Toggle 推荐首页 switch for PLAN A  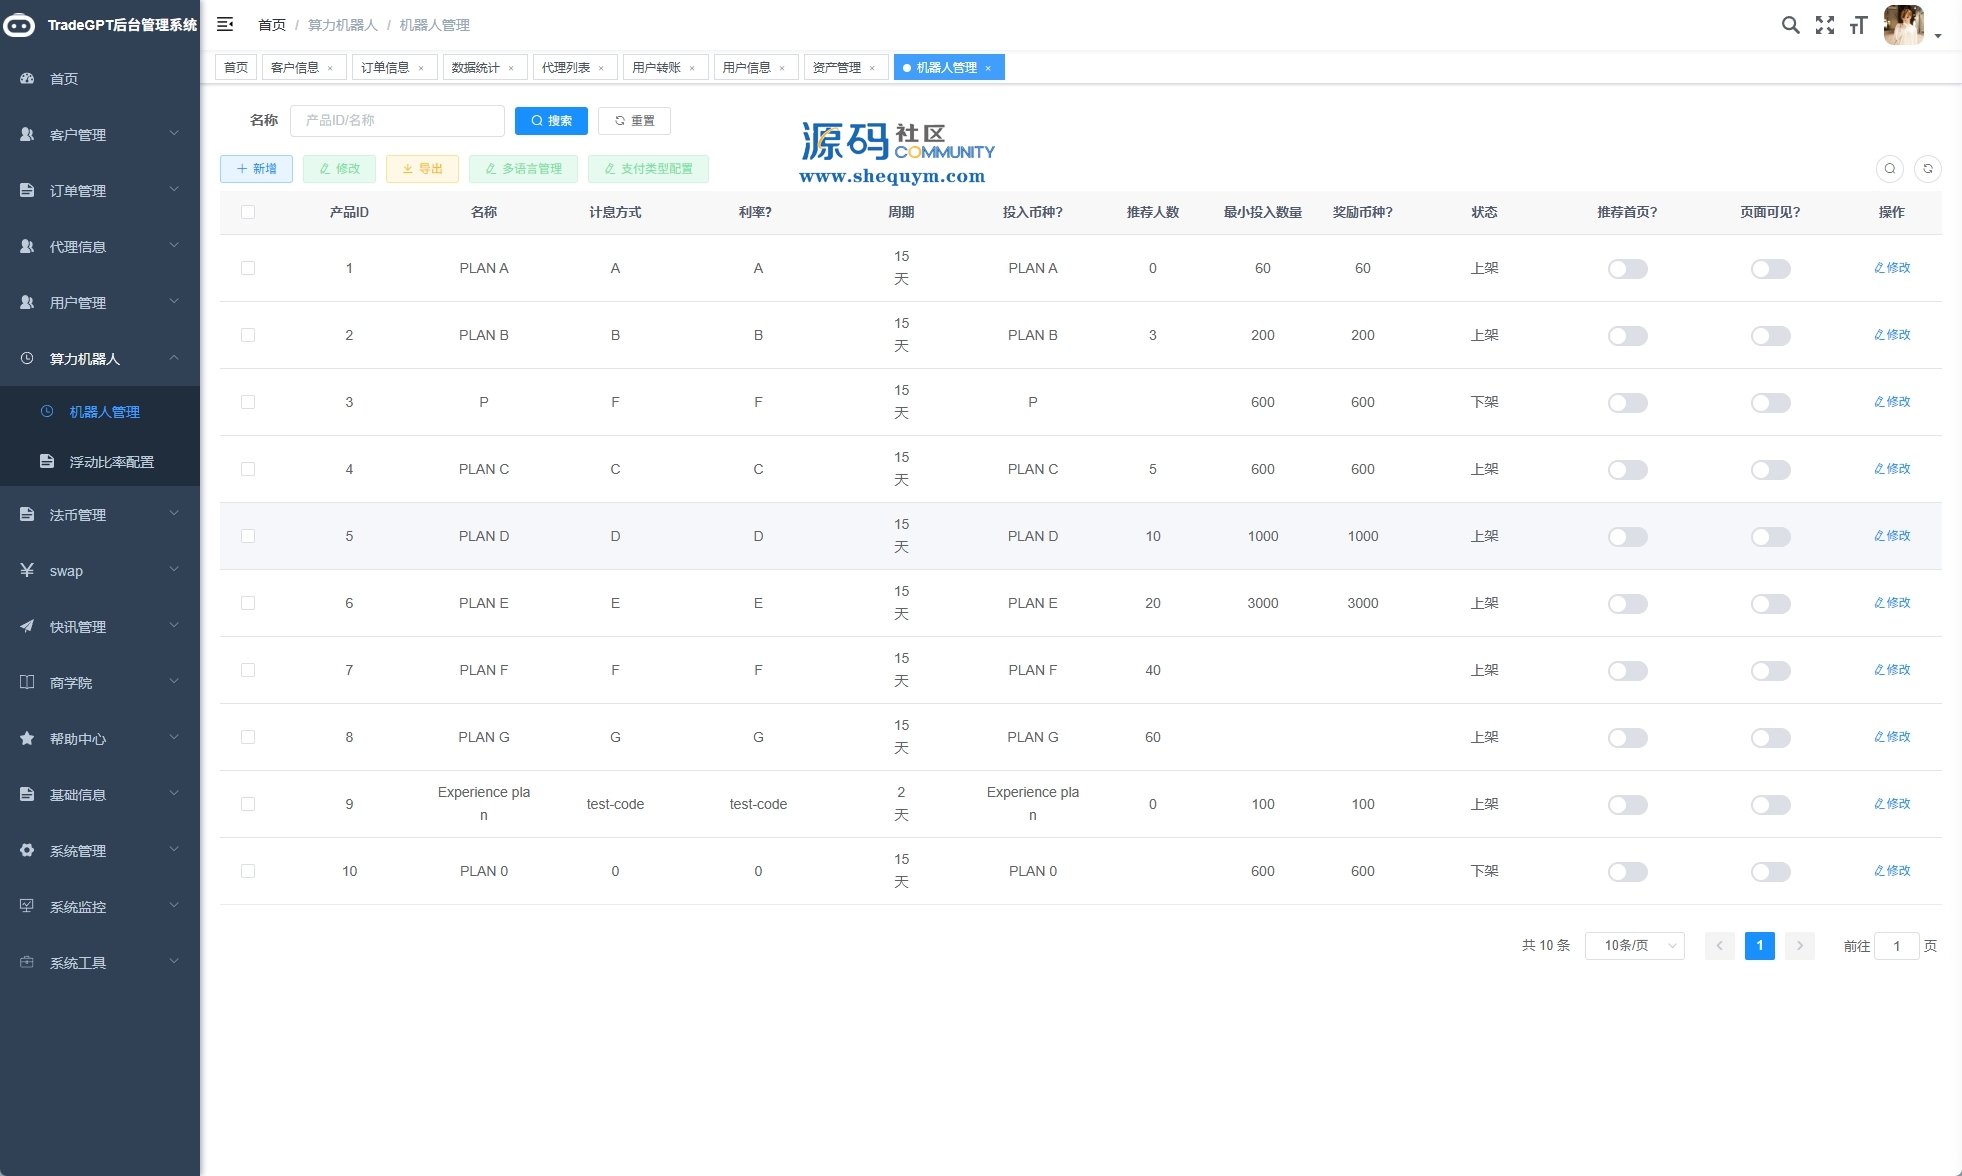[x=1627, y=269]
